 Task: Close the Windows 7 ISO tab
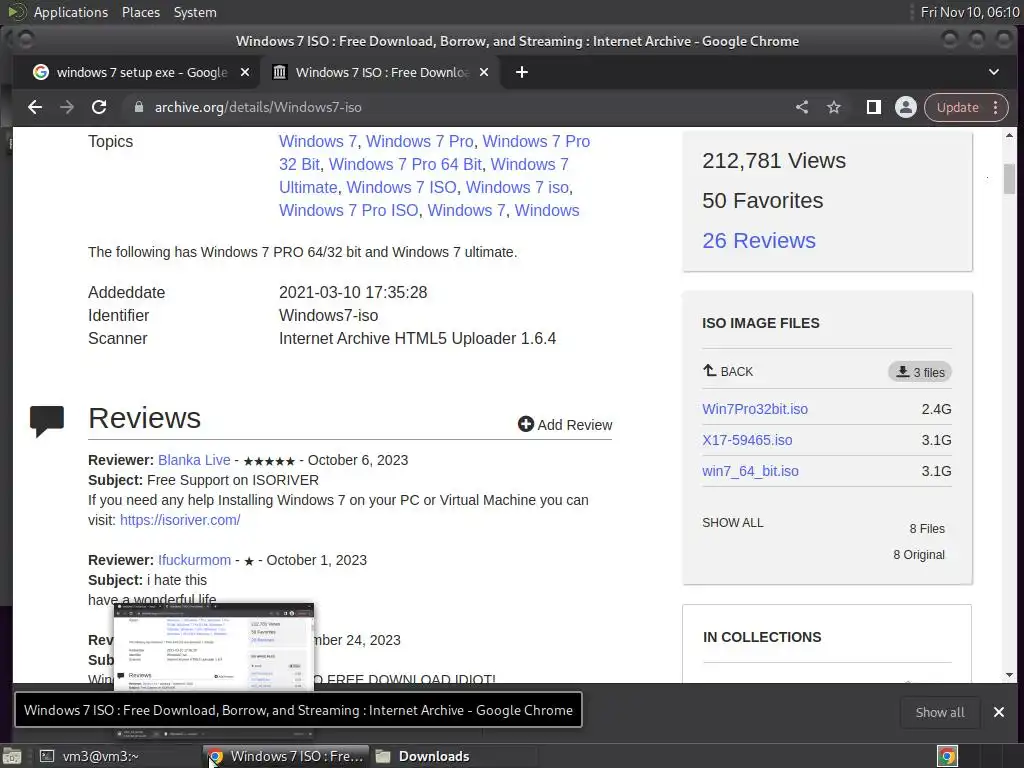[484, 72]
